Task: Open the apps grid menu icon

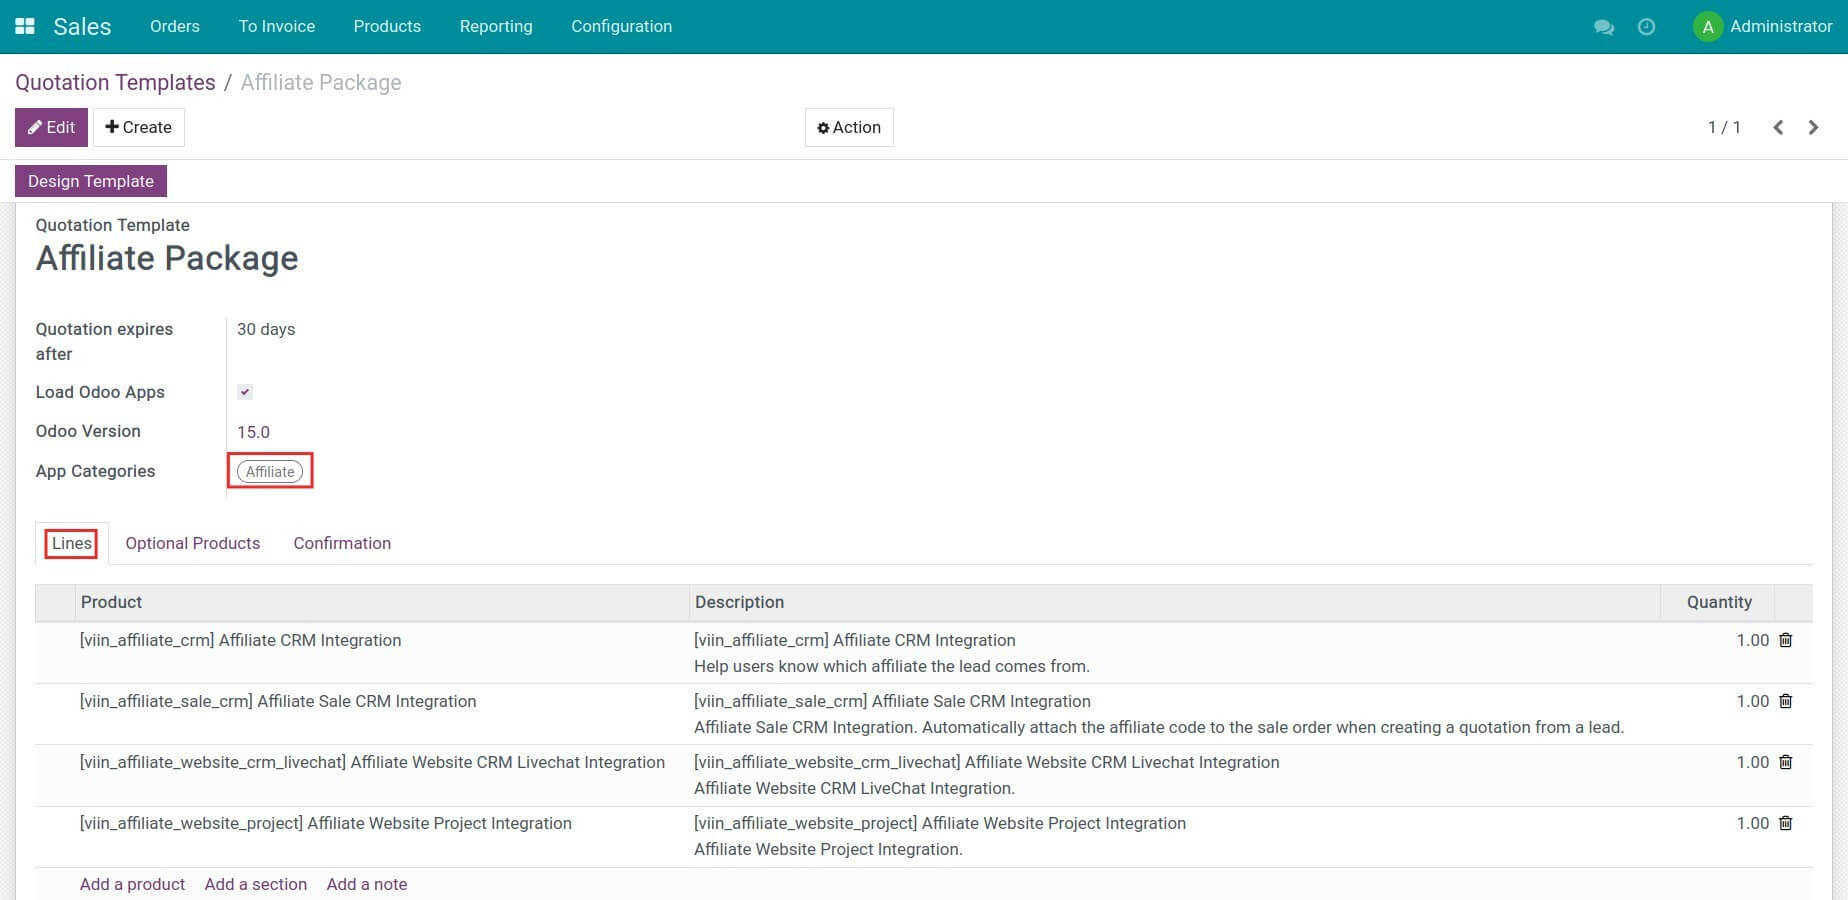Action: point(25,26)
